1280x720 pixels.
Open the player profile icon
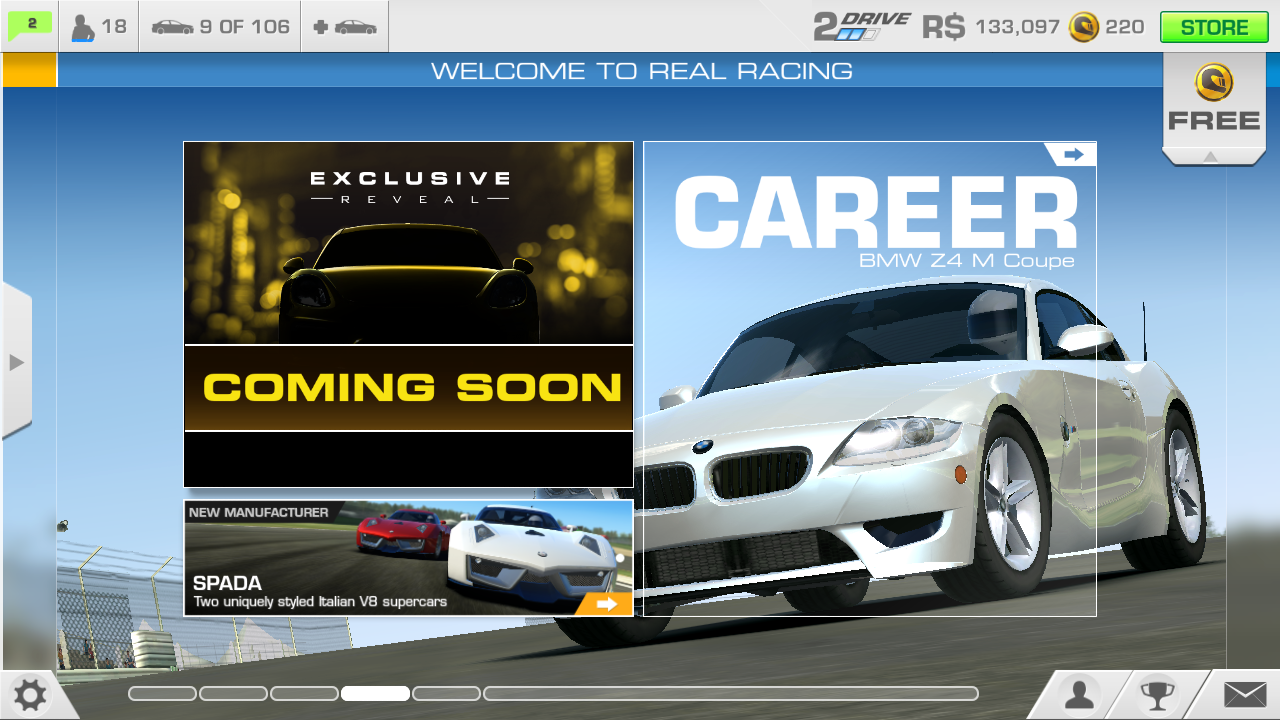tap(1080, 694)
